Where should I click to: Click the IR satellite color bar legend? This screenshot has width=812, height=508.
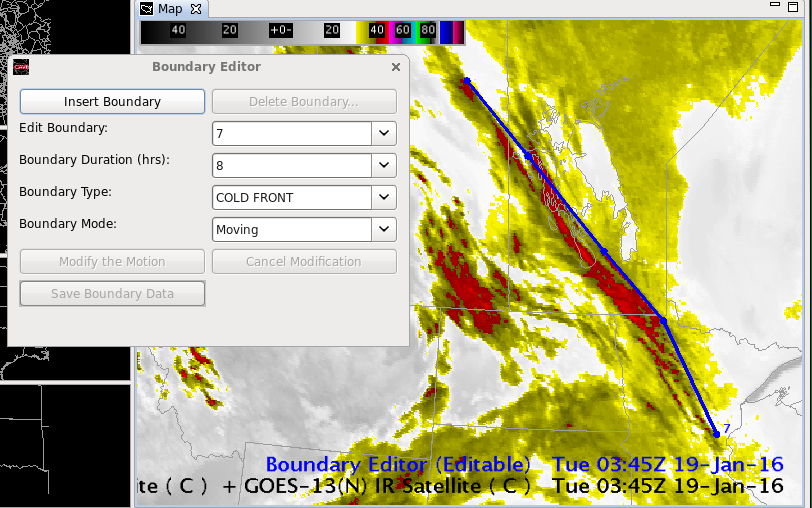click(302, 32)
